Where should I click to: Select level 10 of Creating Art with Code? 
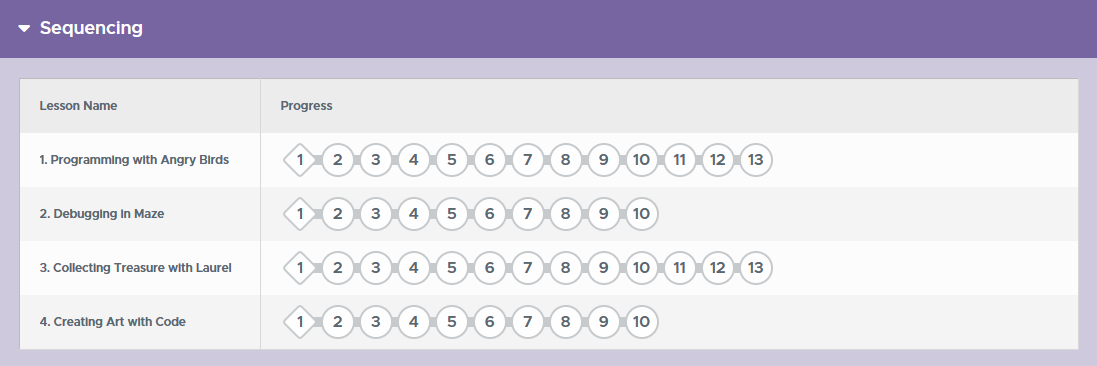(x=641, y=322)
